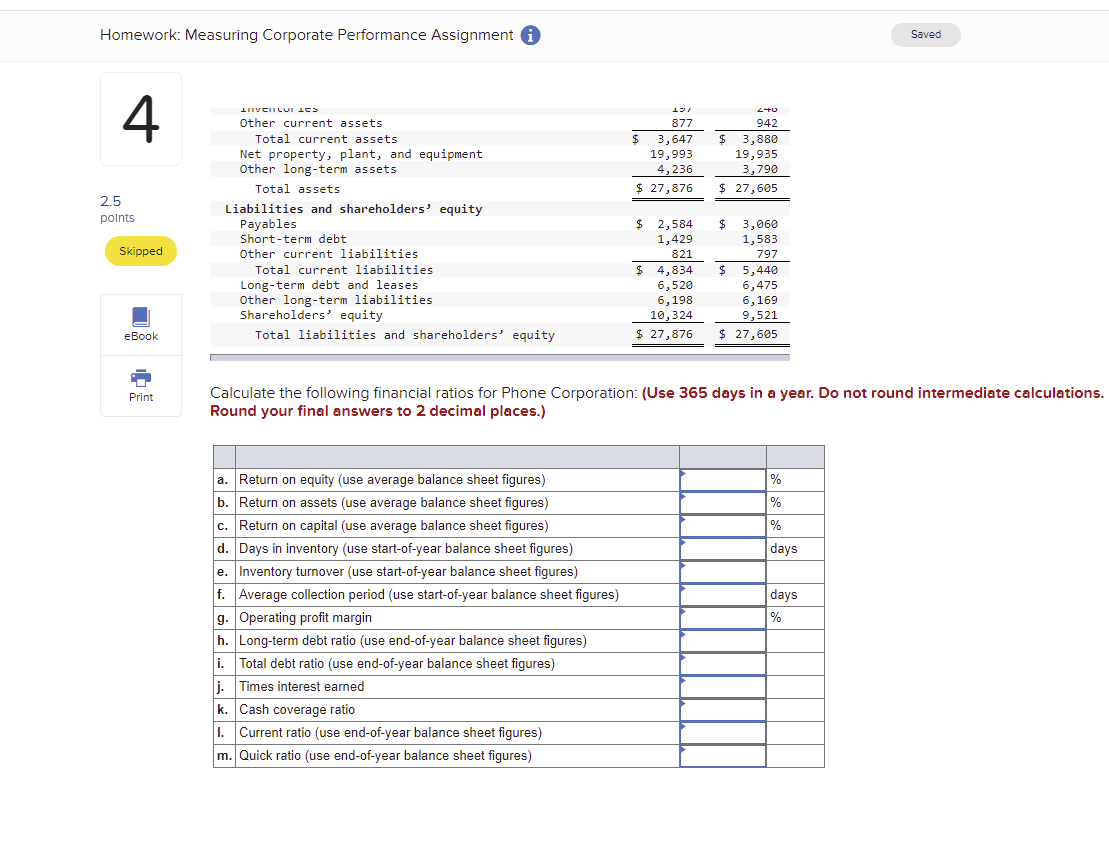Screen dimensions: 1109x853
Task: Click the Return on equity answer field
Action: tap(722, 479)
